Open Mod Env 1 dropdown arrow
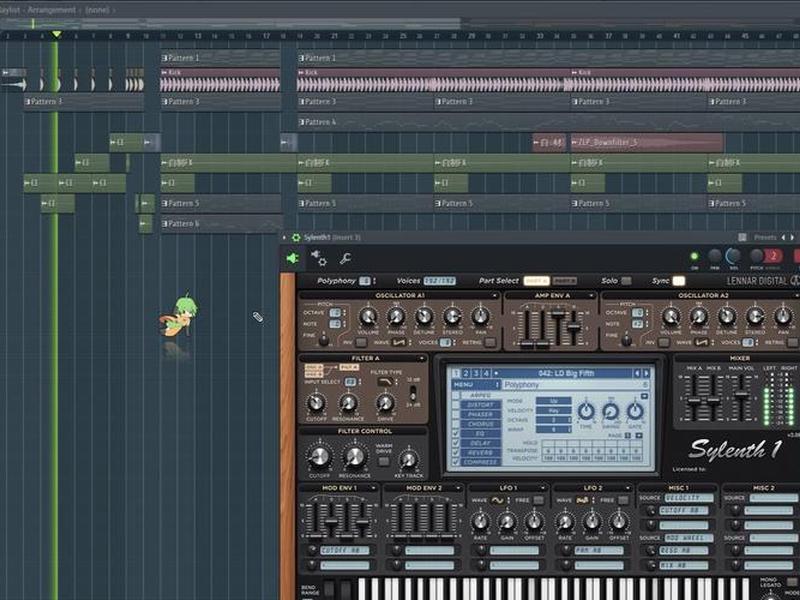 pos(373,488)
